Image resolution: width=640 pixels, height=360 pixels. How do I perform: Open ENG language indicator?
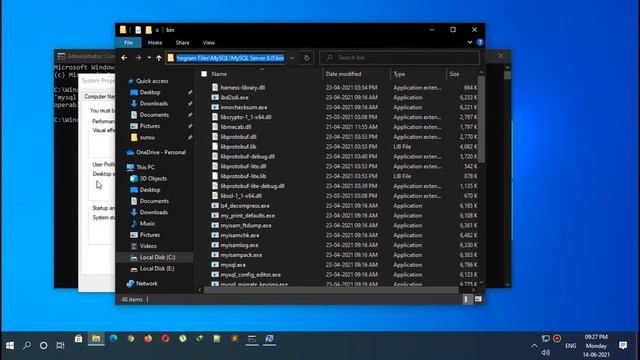tap(571, 346)
